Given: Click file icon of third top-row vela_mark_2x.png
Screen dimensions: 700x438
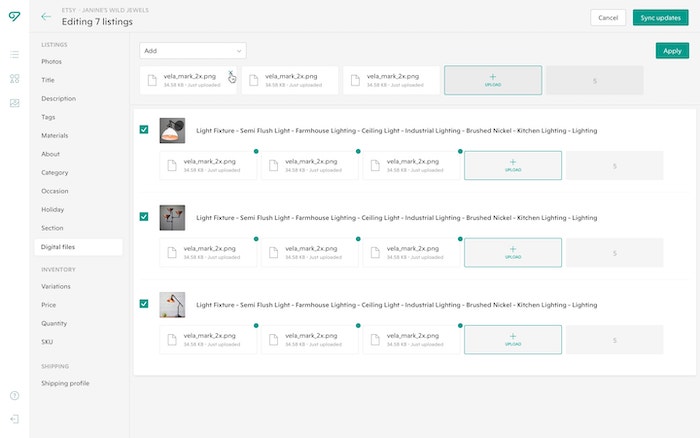Looking at the screenshot, I should coord(355,80).
